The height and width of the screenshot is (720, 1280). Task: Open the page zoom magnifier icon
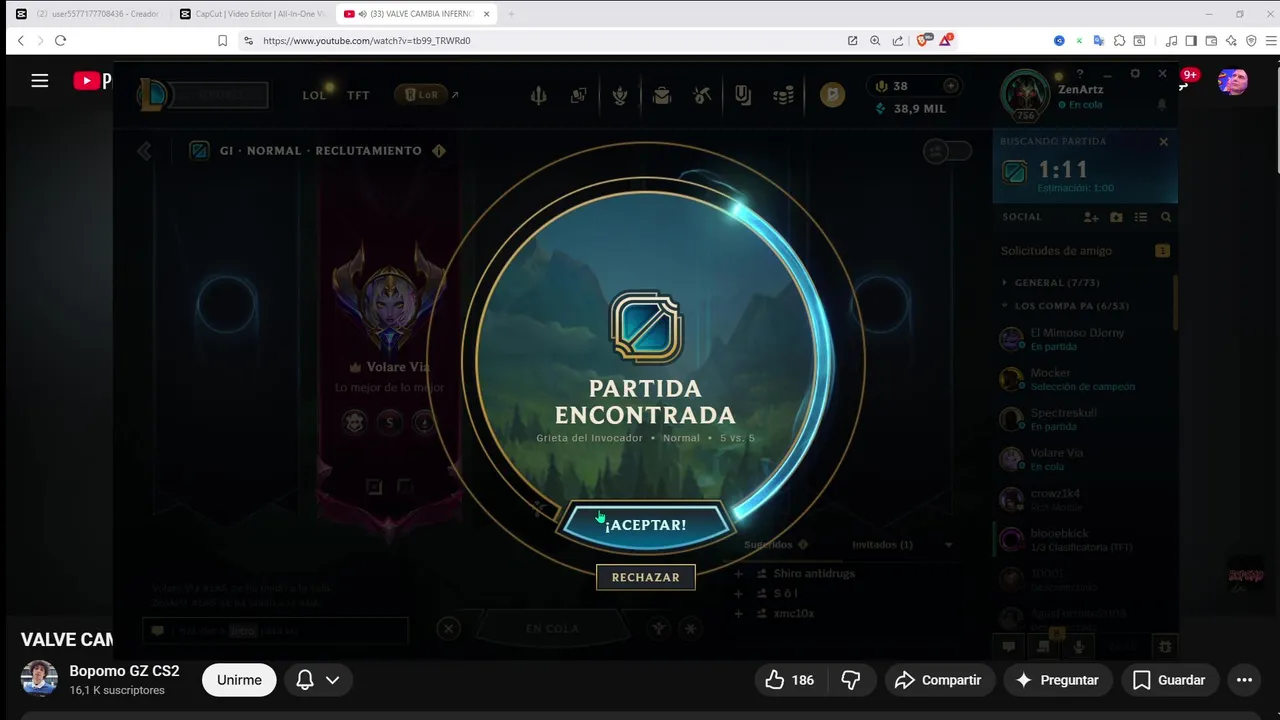coord(875,41)
